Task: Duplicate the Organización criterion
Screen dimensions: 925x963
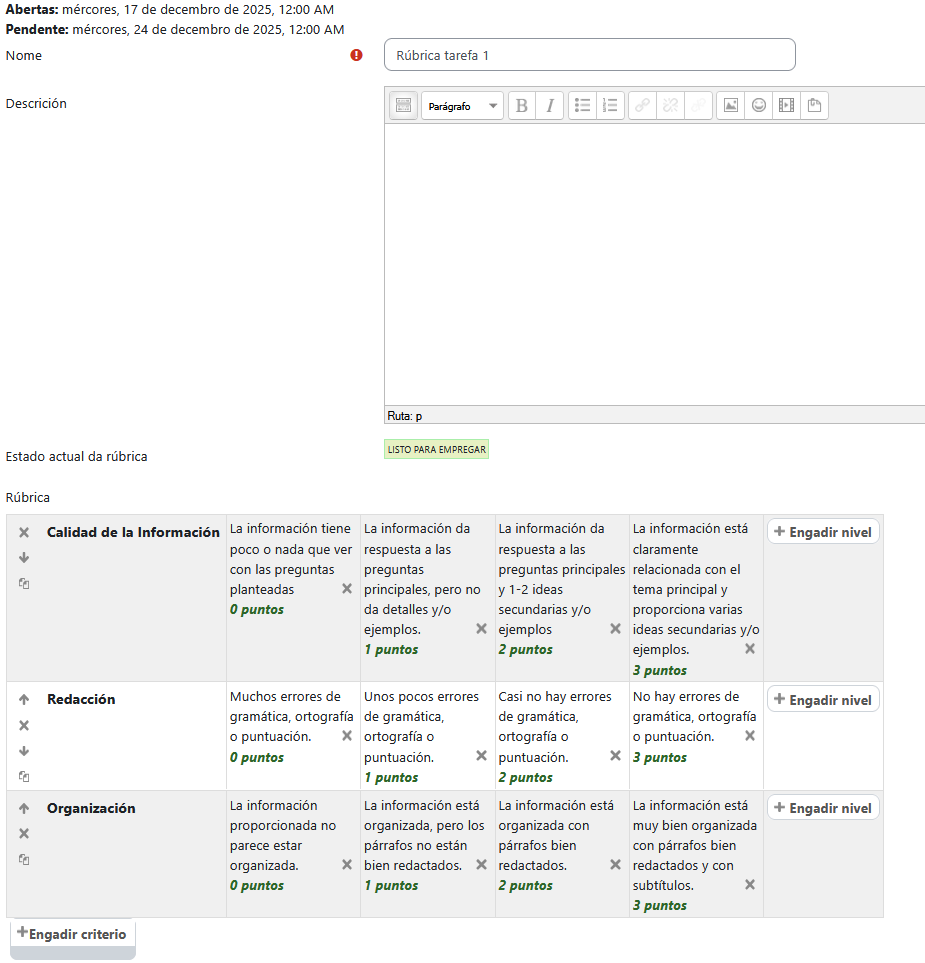Action: pyautogui.click(x=24, y=859)
